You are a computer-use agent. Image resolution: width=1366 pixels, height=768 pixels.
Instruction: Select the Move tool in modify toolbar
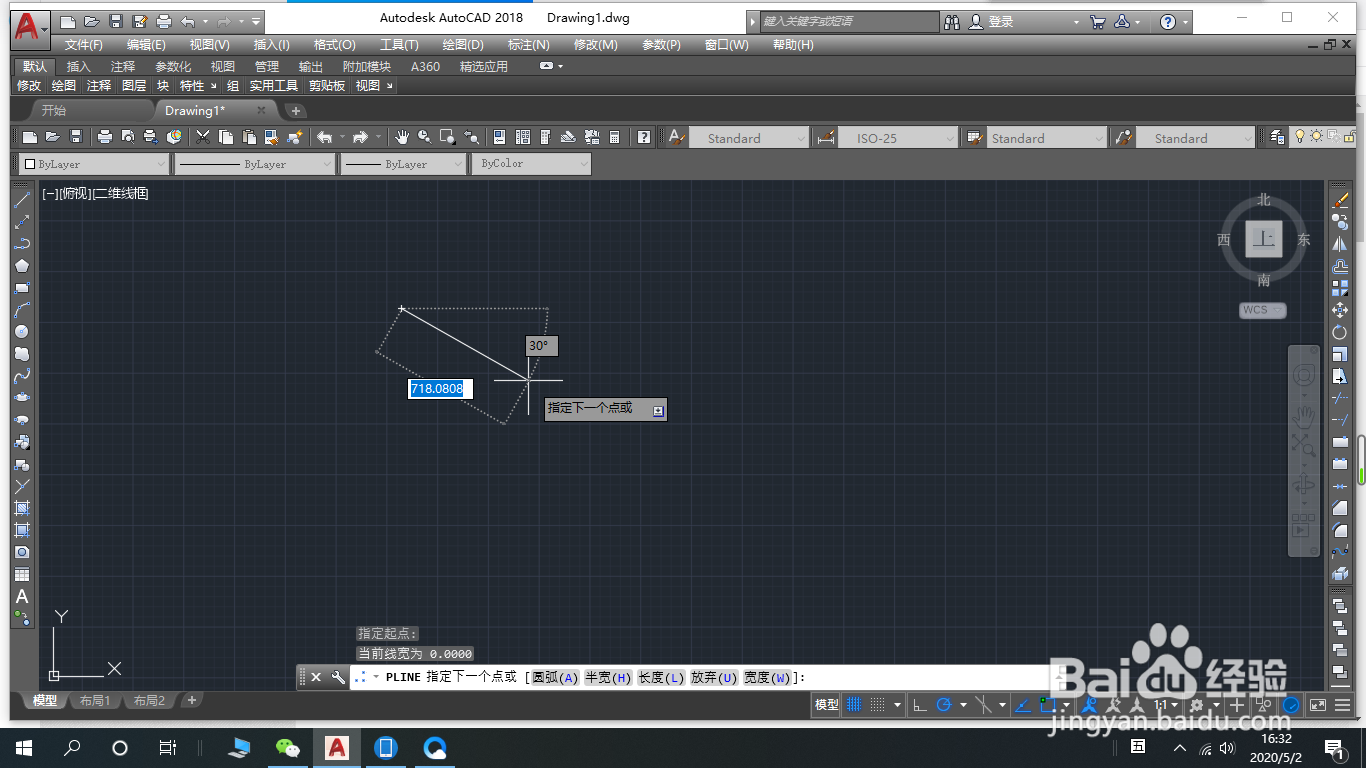(1340, 310)
